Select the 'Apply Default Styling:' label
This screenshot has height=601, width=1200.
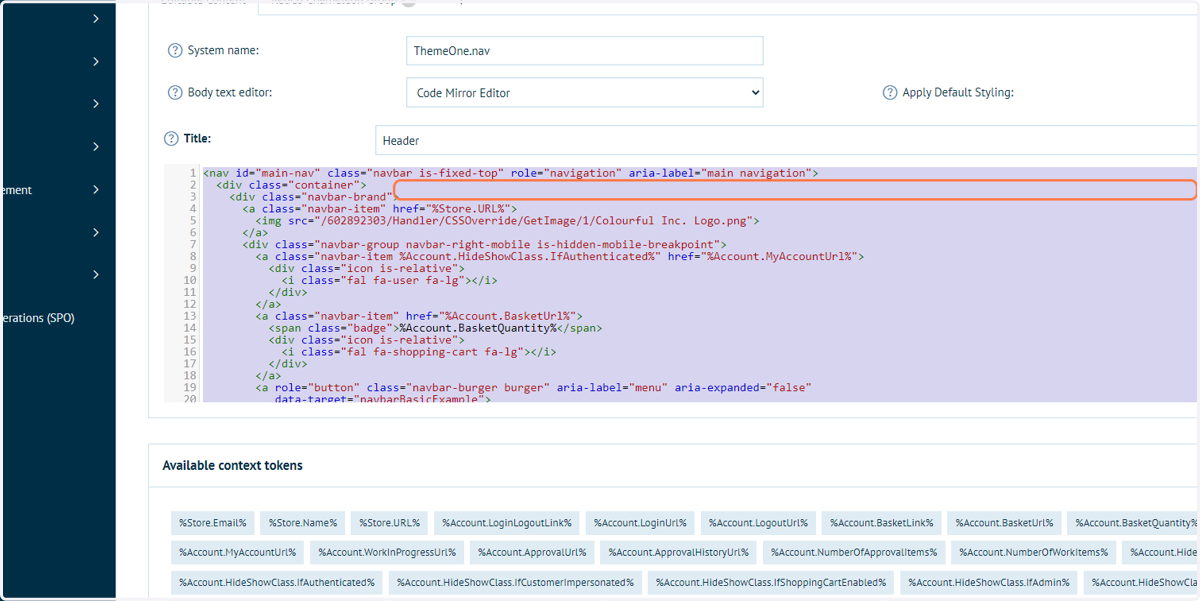[x=958, y=92]
